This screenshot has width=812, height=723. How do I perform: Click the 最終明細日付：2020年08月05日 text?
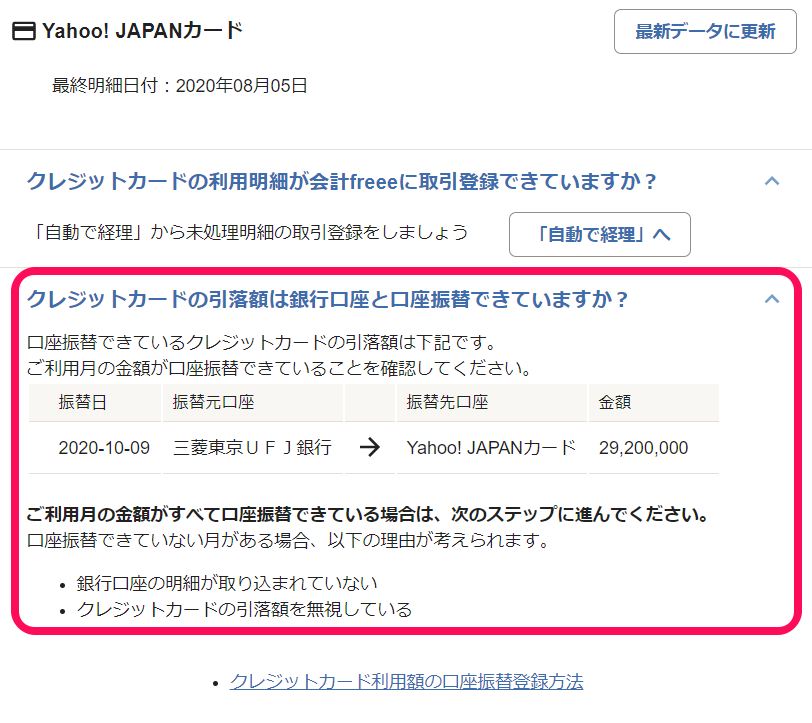point(180,85)
